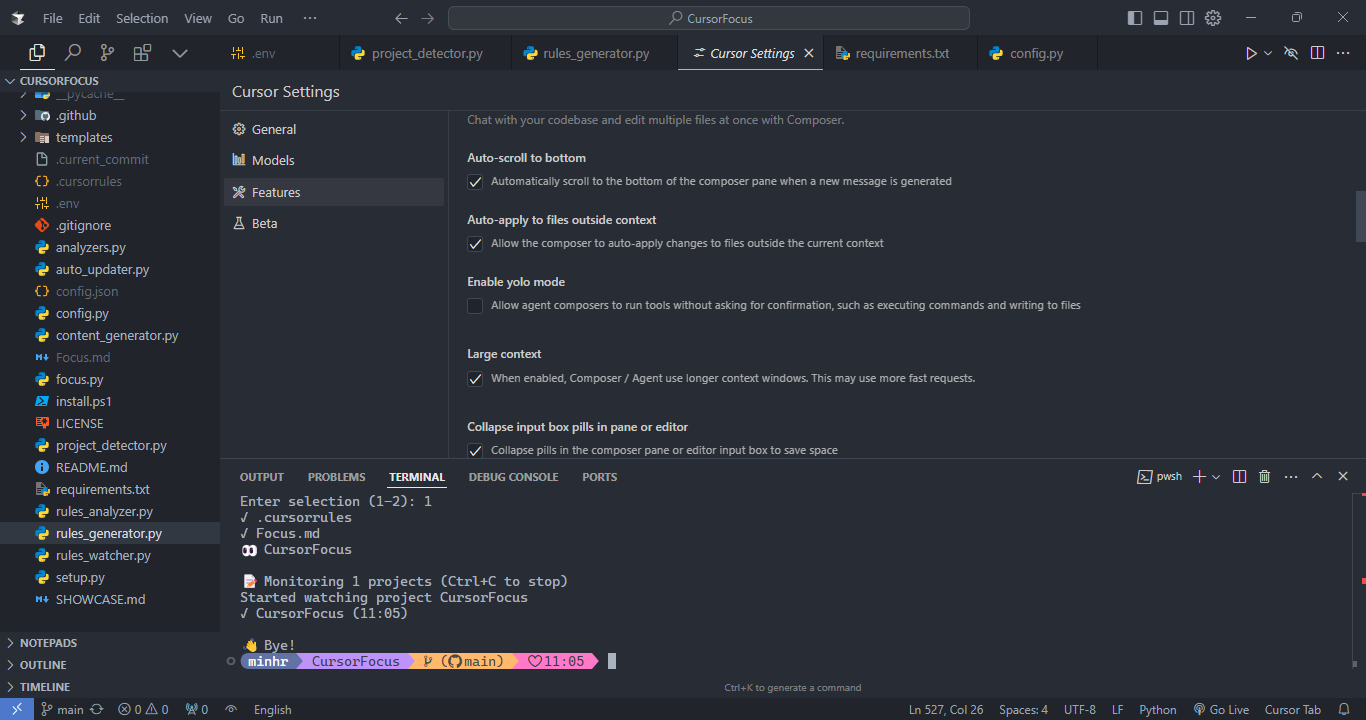Go back with the left arrow
This screenshot has width=1366, height=720.
(401, 18)
